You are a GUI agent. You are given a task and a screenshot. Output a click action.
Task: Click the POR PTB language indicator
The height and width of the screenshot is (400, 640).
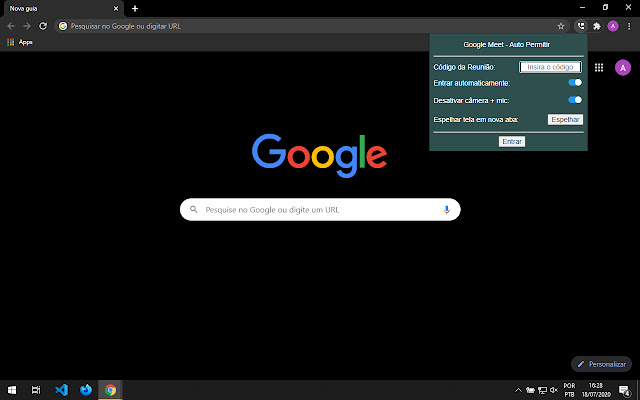[569, 390]
